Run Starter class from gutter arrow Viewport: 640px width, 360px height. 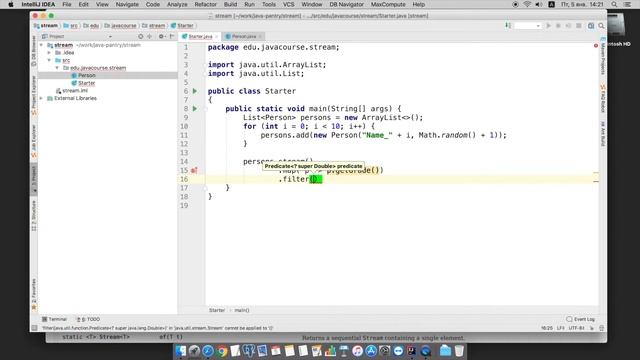point(195,91)
